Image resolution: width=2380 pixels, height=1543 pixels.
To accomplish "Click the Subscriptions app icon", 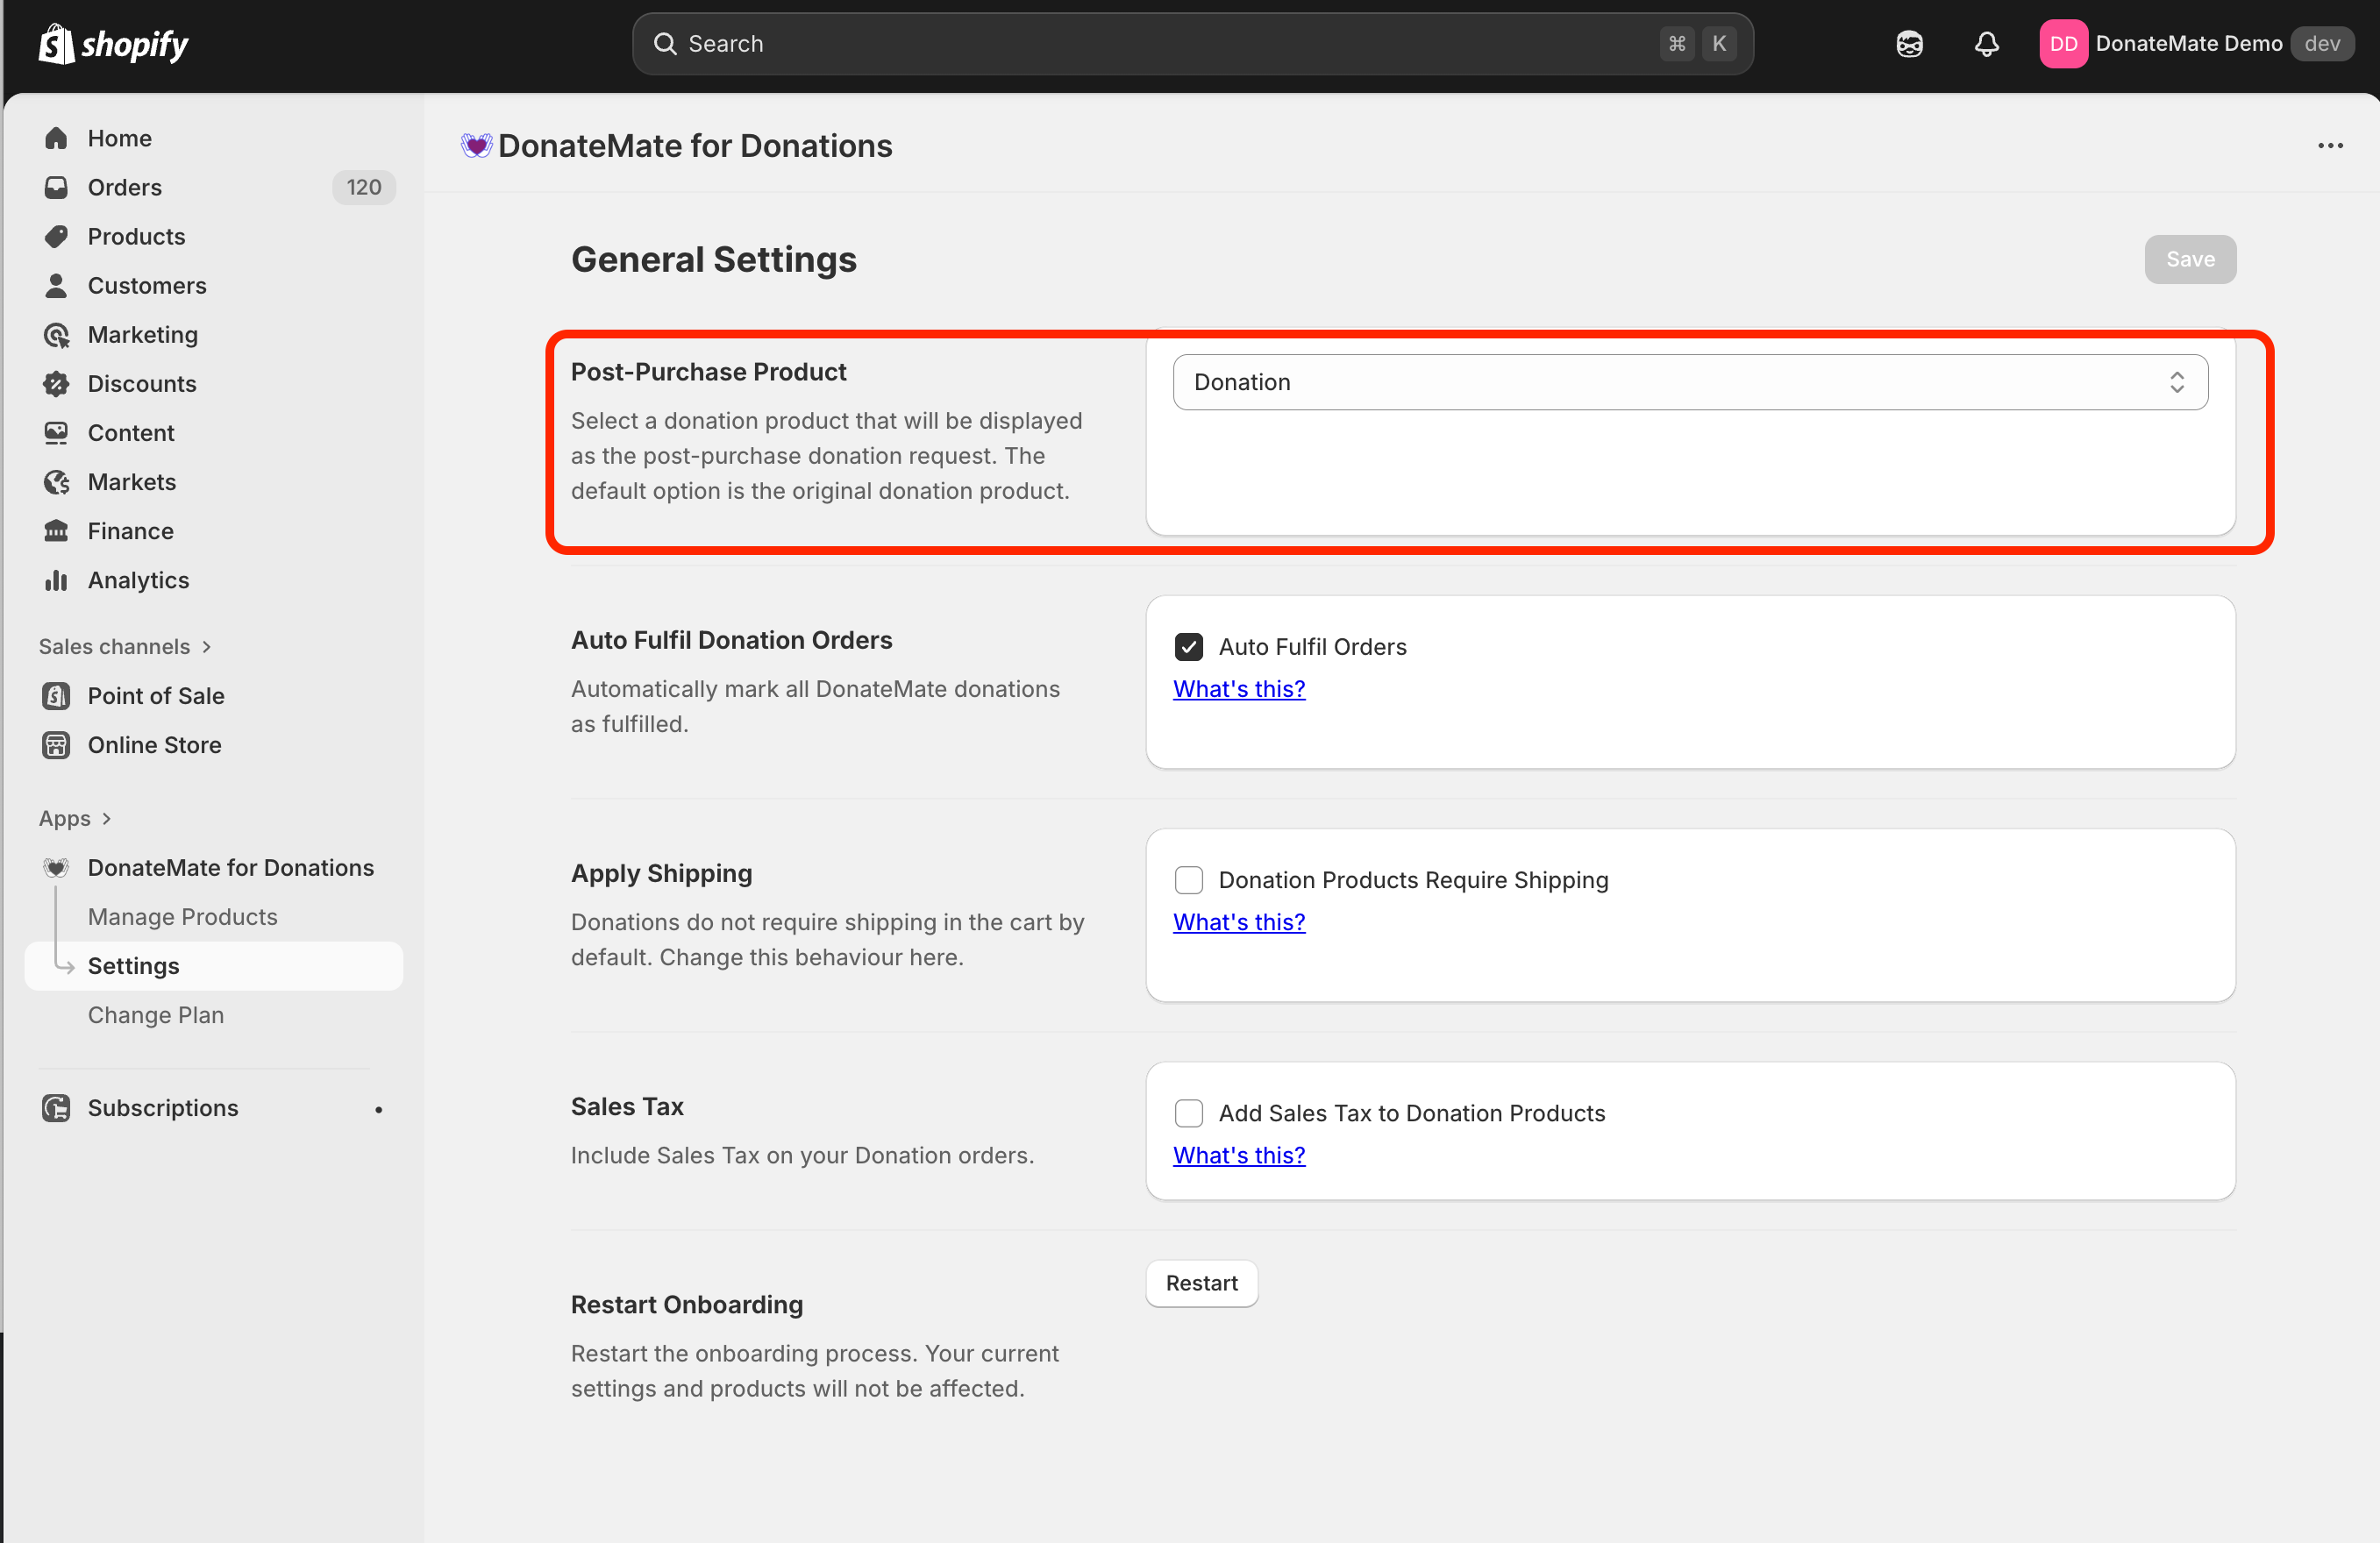I will tap(56, 1108).
